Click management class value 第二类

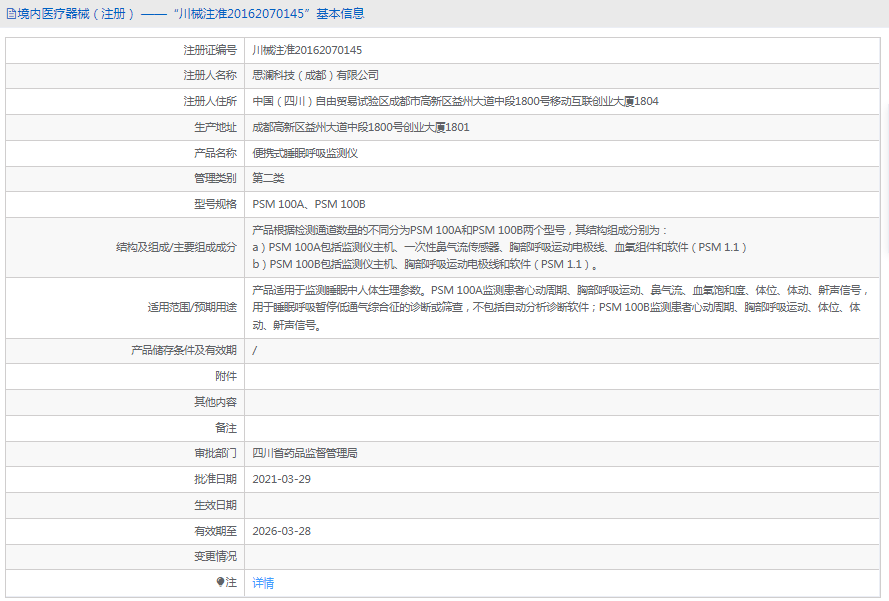coord(268,178)
